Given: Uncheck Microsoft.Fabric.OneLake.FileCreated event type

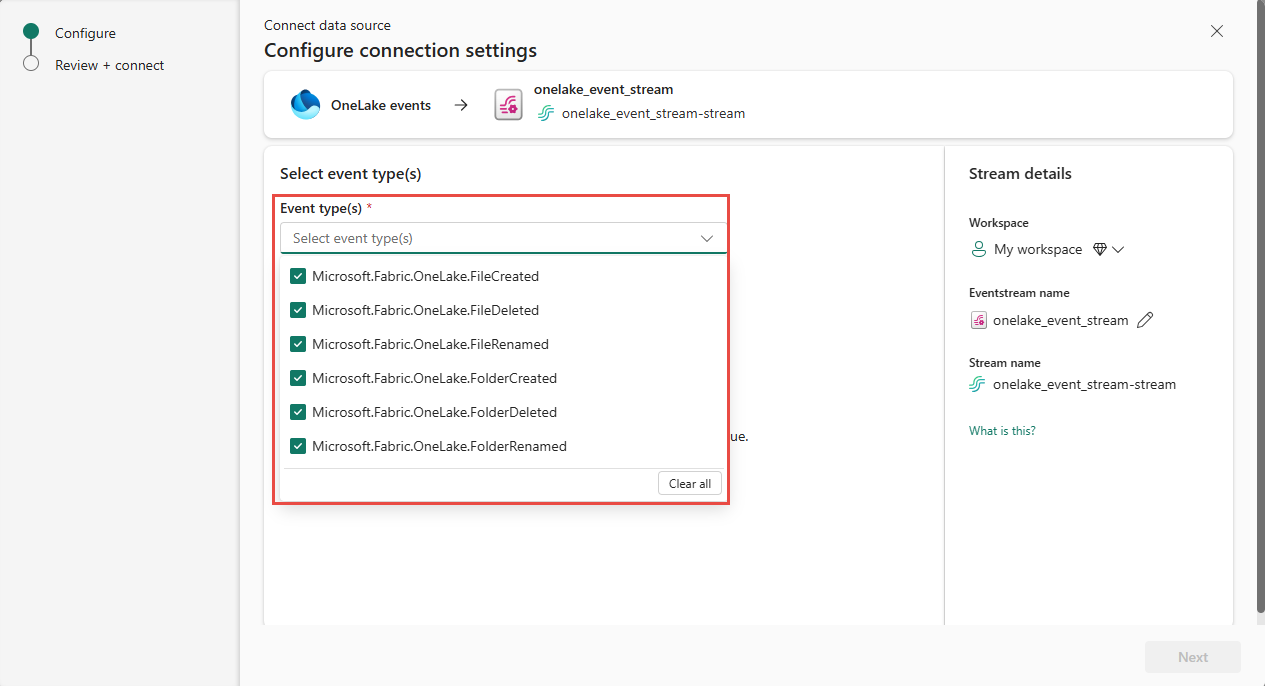Looking at the screenshot, I should [x=297, y=275].
